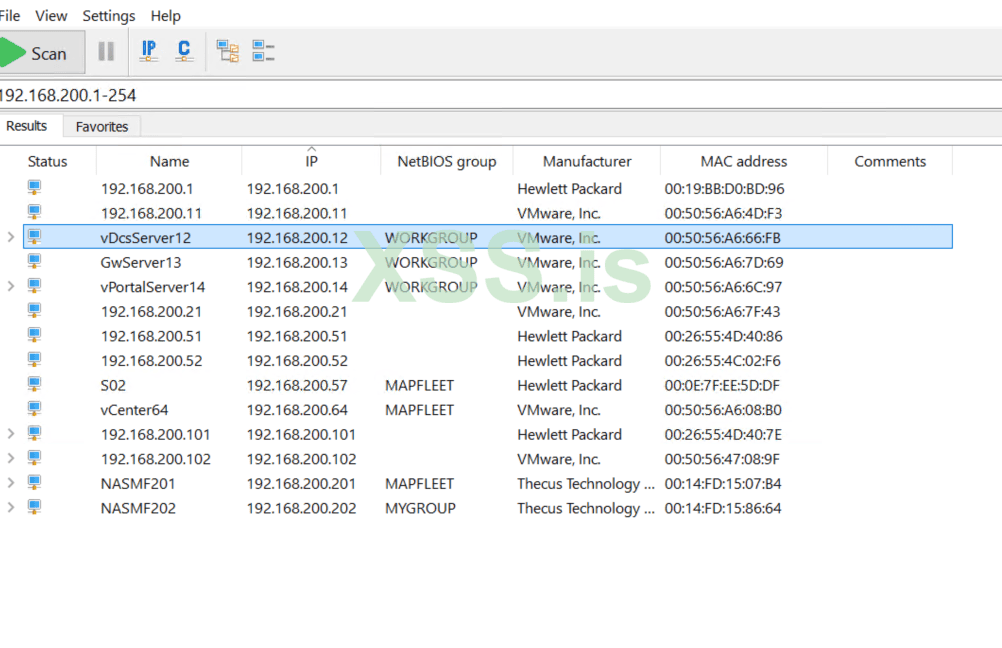The width and height of the screenshot is (1002, 648).
Task: Switch to the Results tab
Action: pyautogui.click(x=27, y=126)
